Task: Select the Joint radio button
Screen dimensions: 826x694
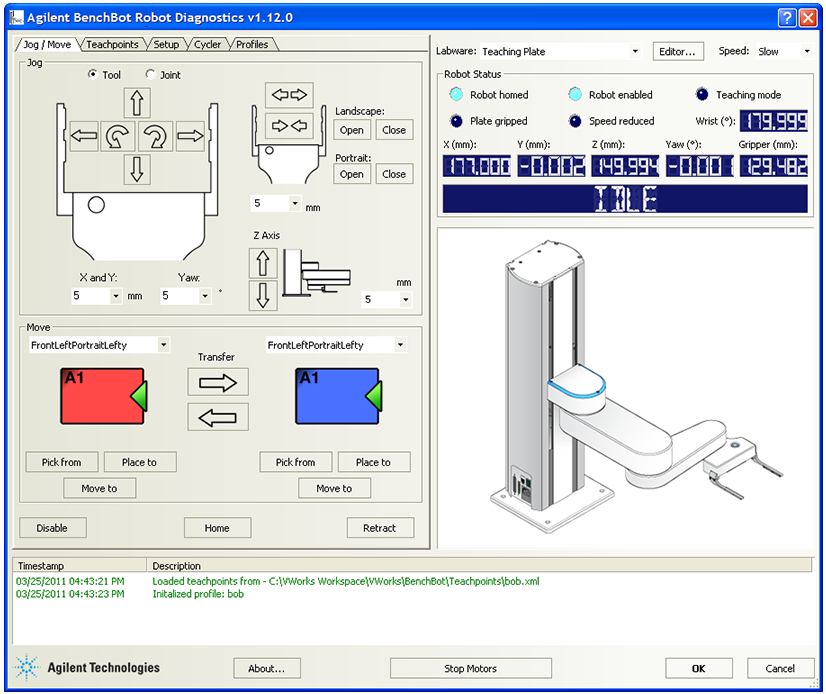Action: click(151, 75)
